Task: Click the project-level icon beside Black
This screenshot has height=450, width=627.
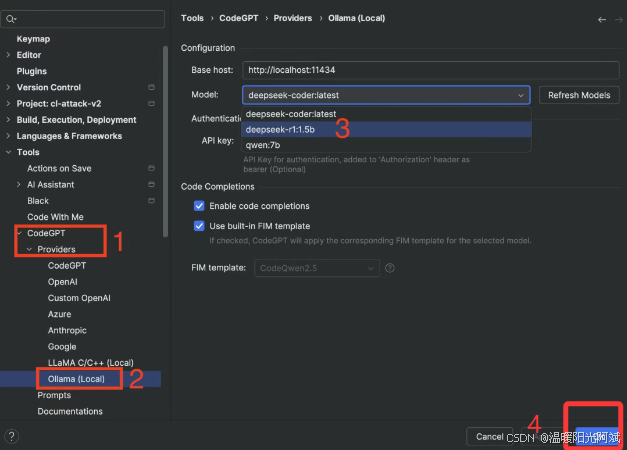Action: 152,200
